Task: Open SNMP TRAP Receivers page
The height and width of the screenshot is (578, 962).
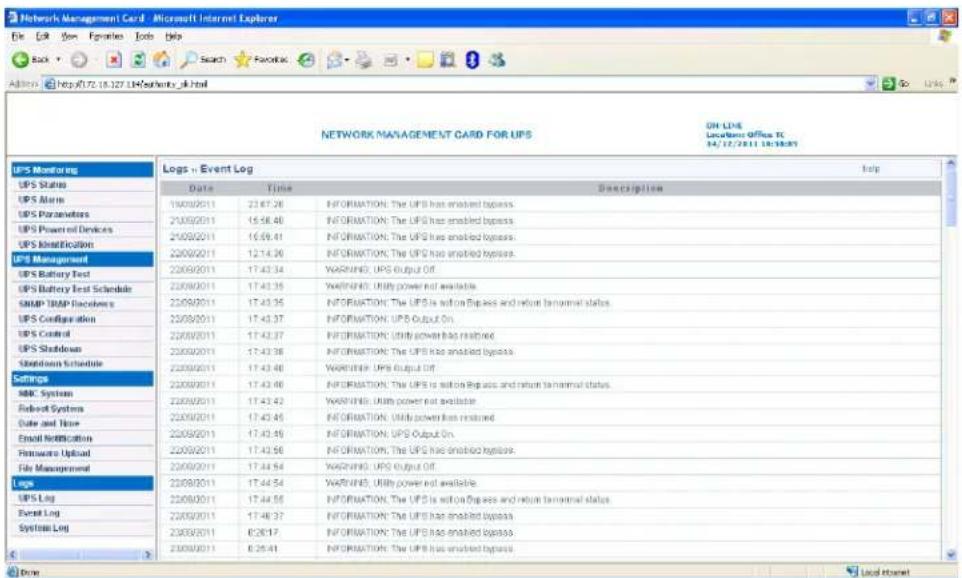Action: coord(66,304)
